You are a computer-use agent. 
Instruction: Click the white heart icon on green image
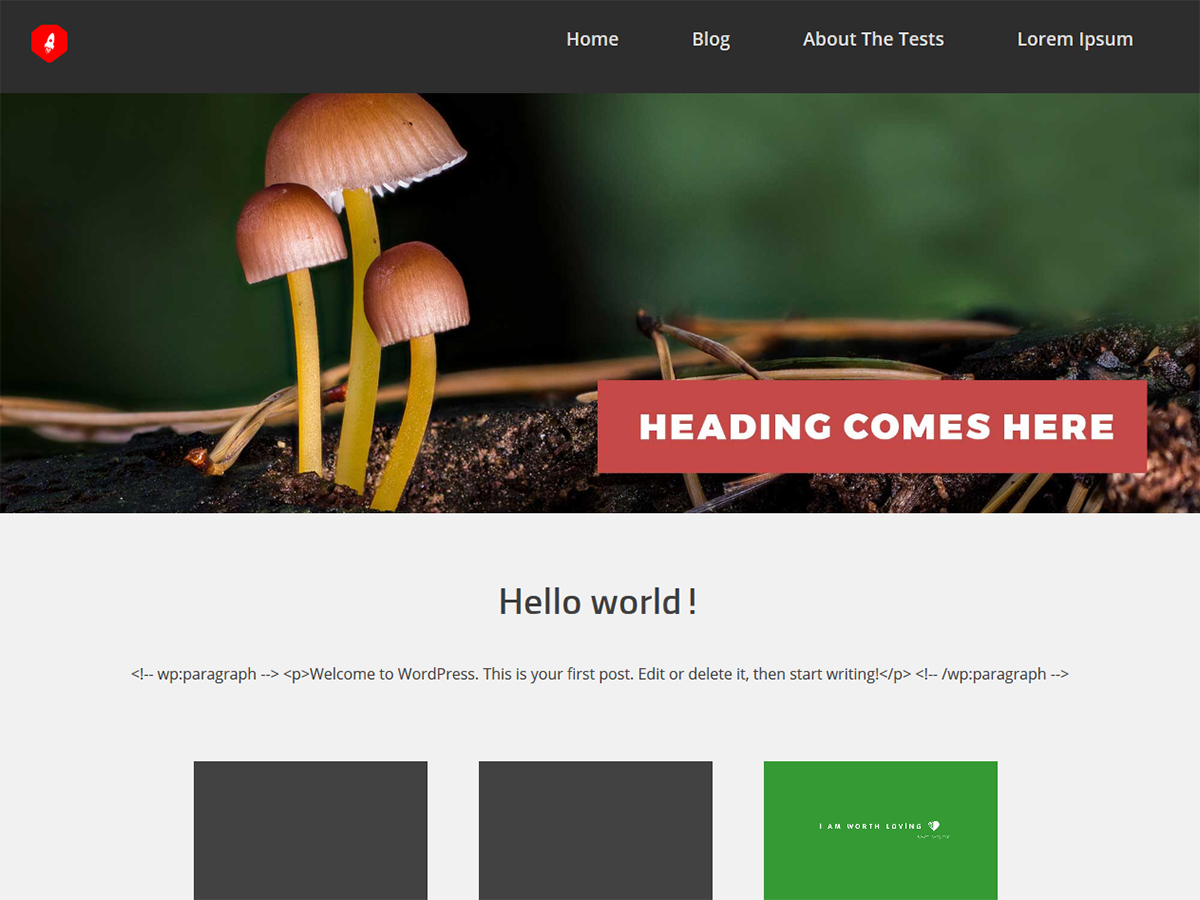coord(934,826)
